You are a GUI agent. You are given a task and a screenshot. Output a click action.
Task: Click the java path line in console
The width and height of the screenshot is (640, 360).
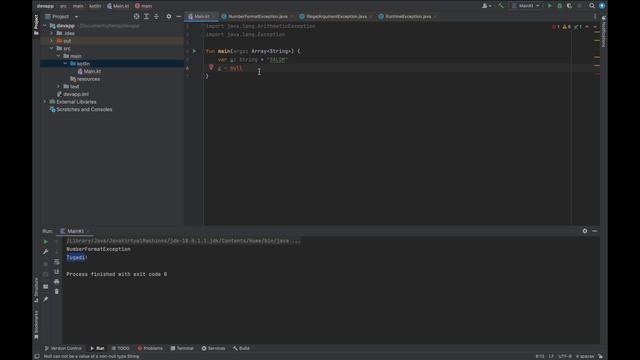pyautogui.click(x=183, y=241)
